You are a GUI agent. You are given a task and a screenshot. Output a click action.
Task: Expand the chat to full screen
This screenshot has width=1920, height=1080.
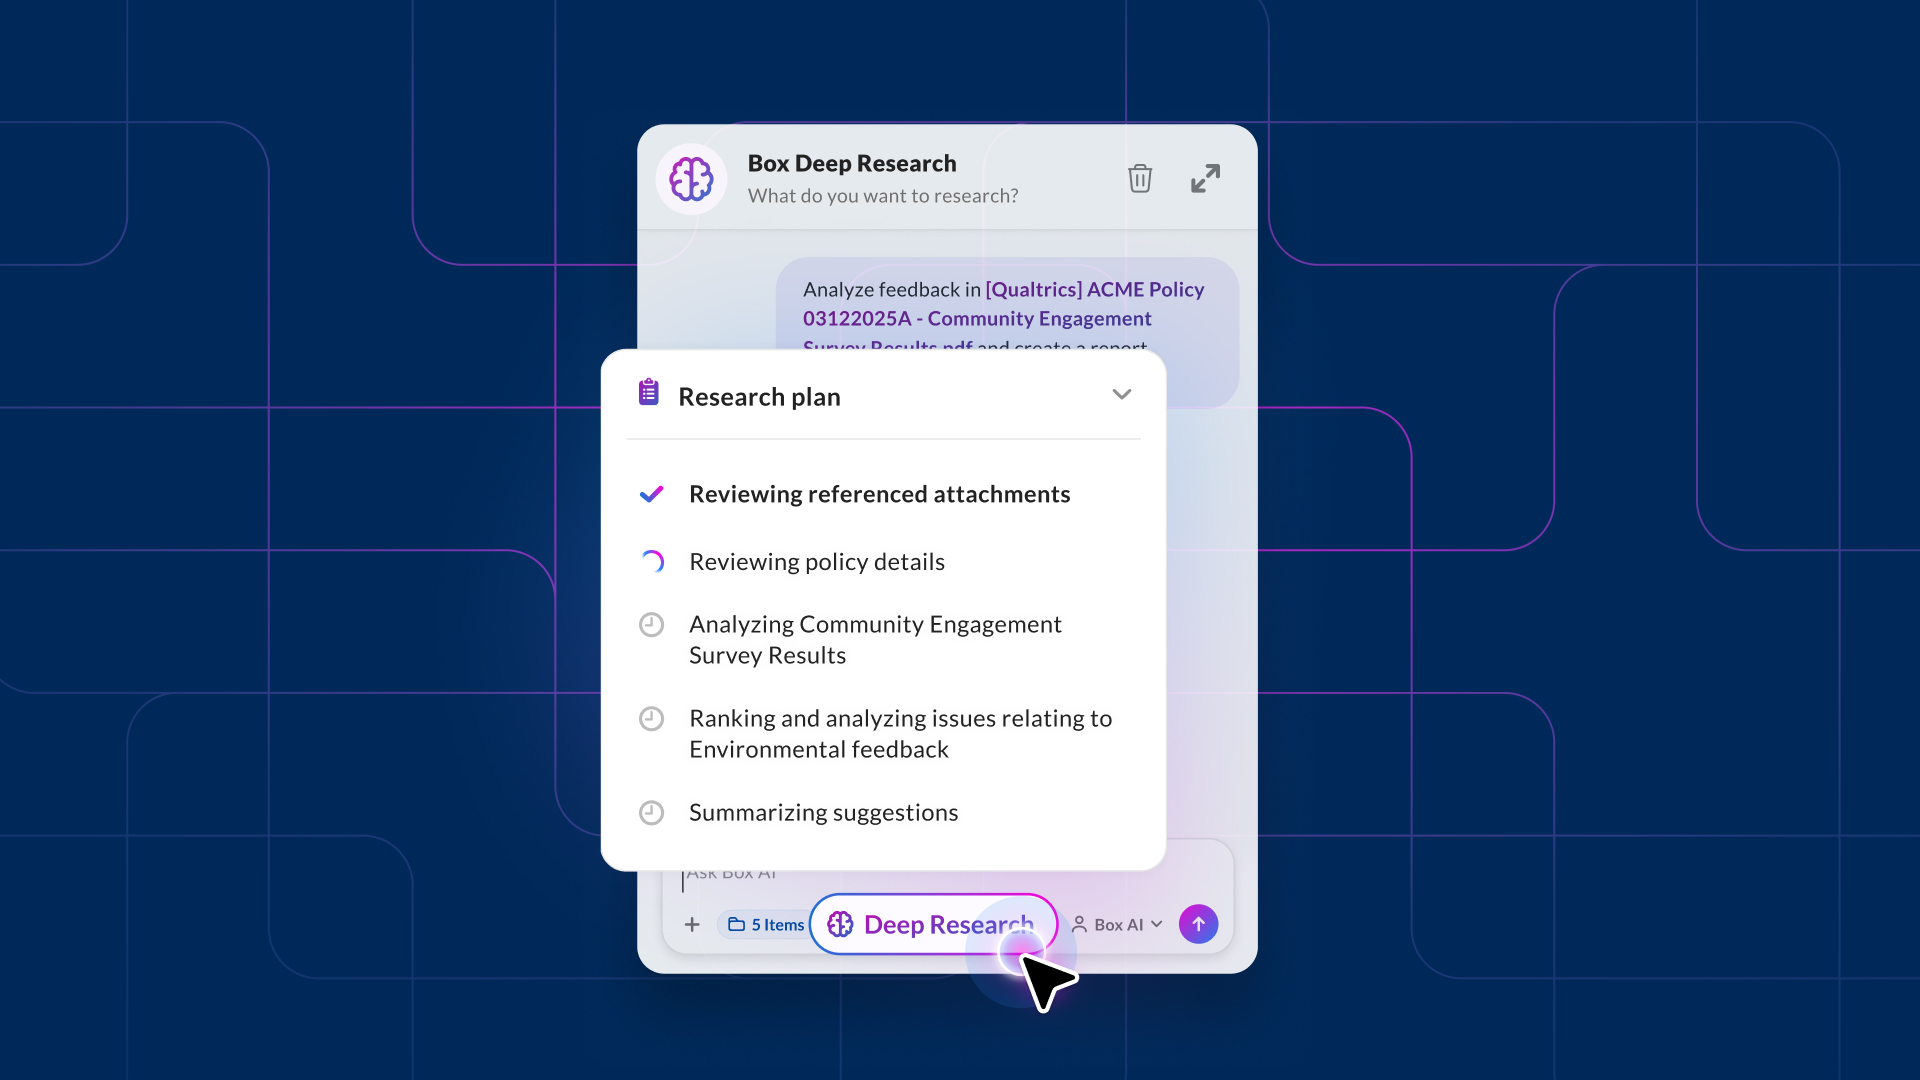(x=1204, y=178)
